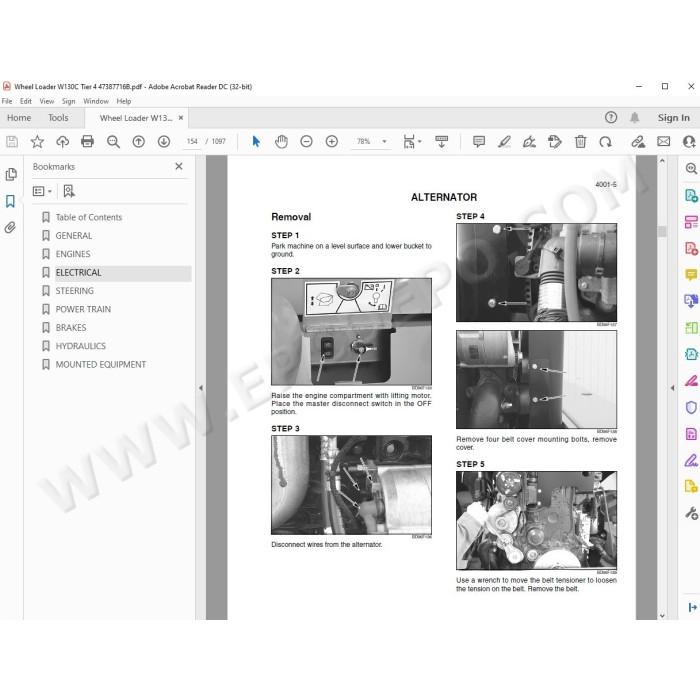The width and height of the screenshot is (700, 700).
Task: Open the Find text magnifier icon
Action: 113,142
